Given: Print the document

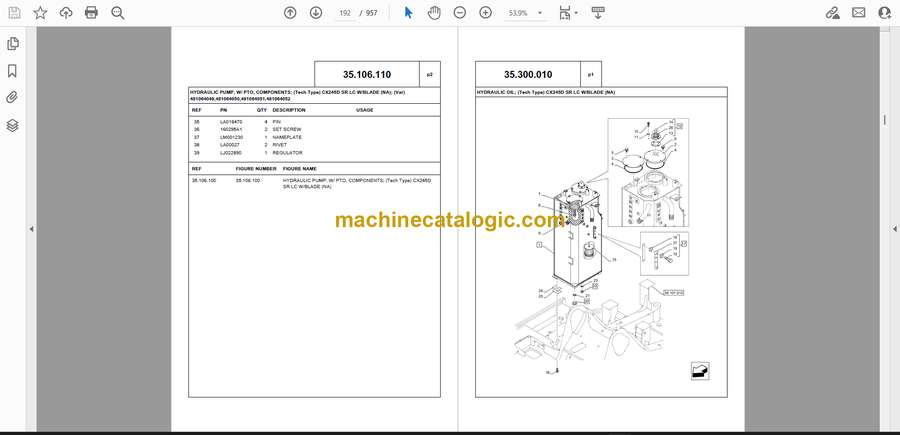Looking at the screenshot, I should (91, 13).
